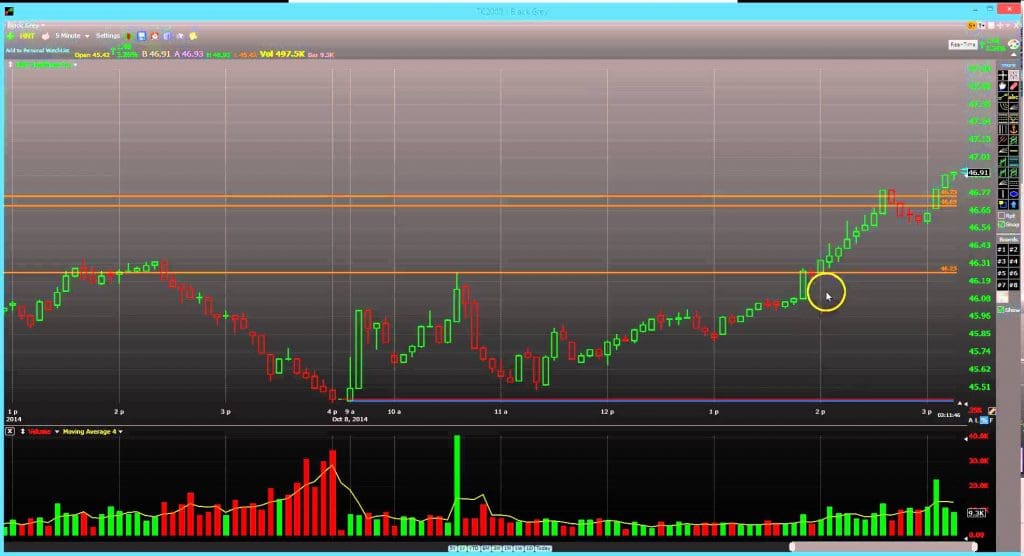Toggle the Show checkbox below boards
The image size is (1024, 556).
click(x=1000, y=310)
